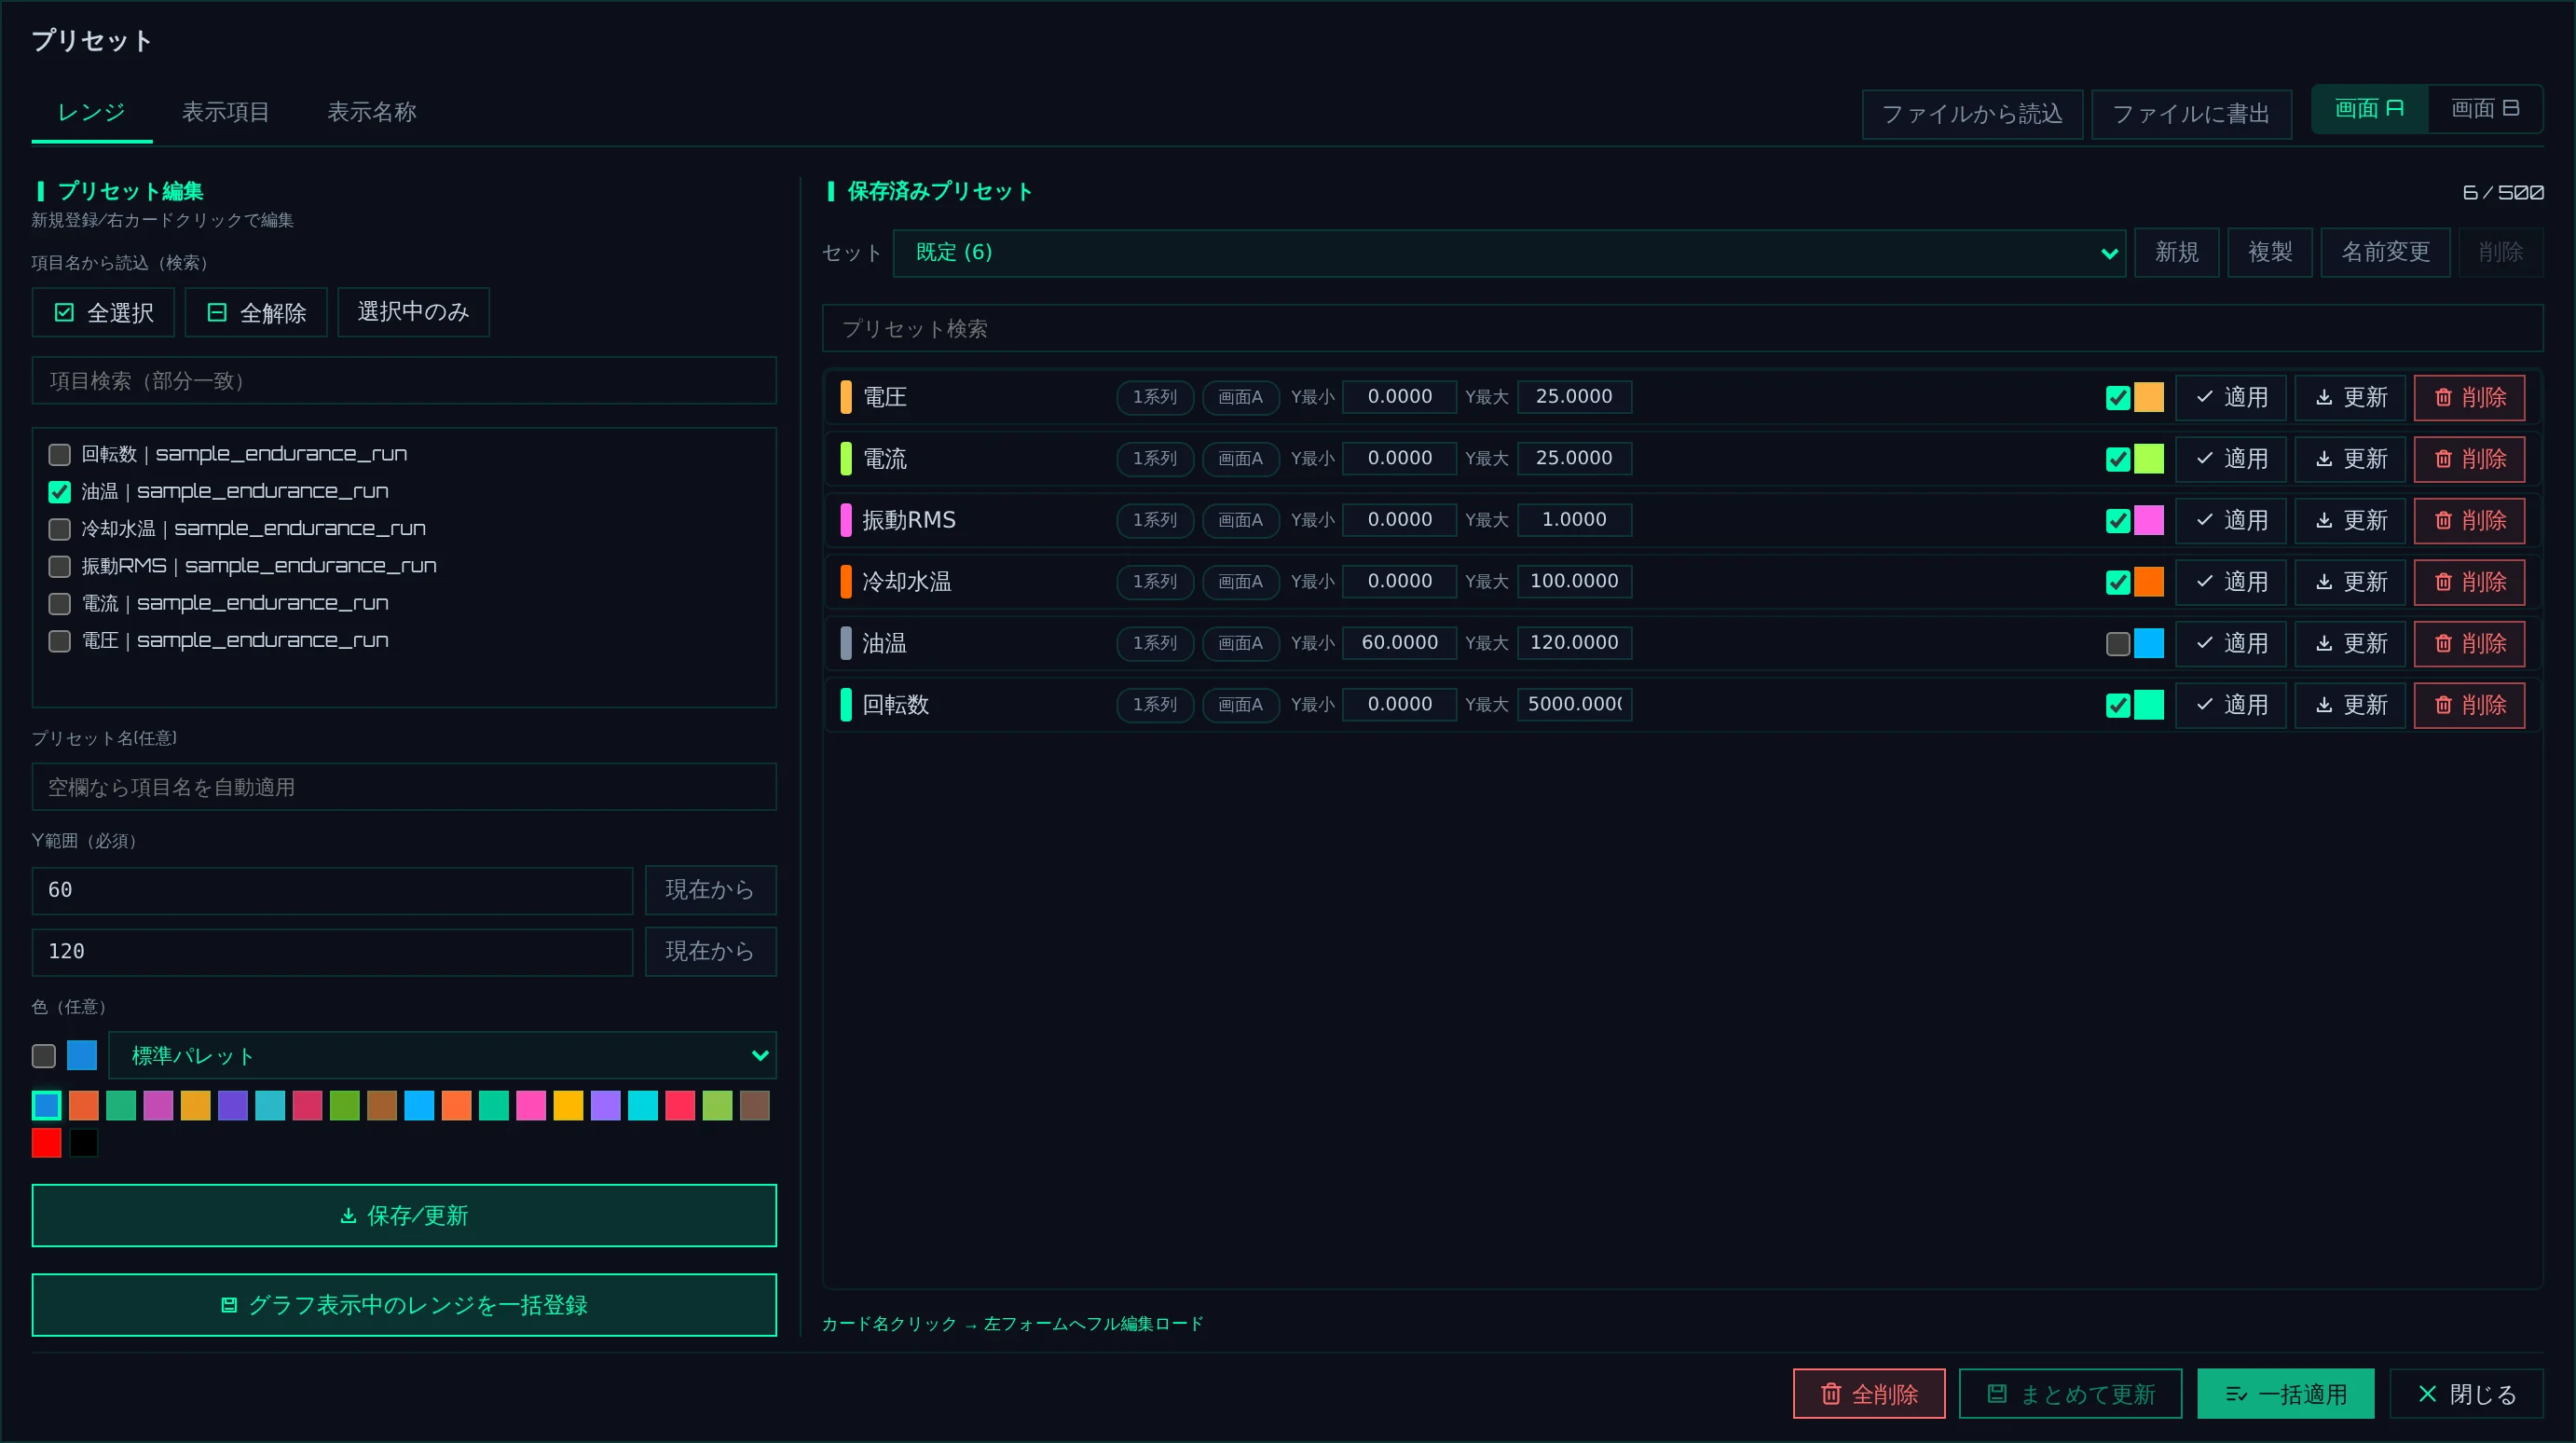Click the 新規 set button
This screenshot has height=1443, width=2576.
click(x=2177, y=252)
